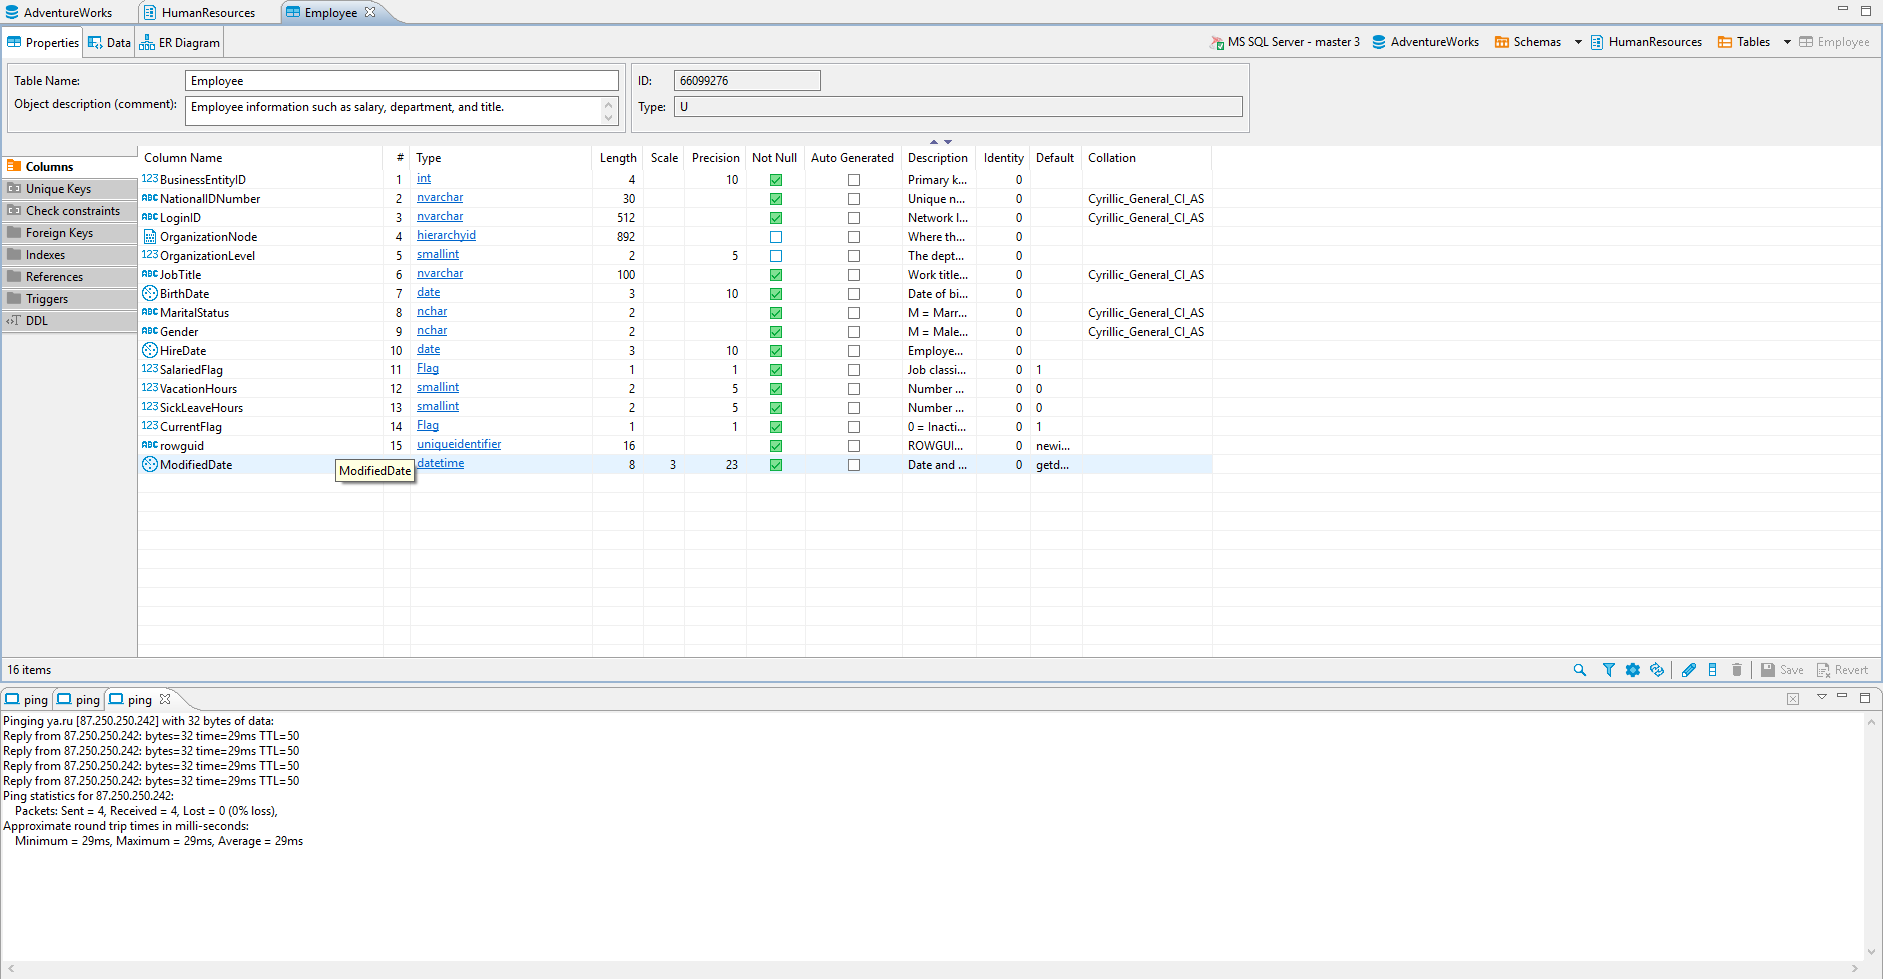Check the Not Null checkbox for OrganizationNode

click(775, 236)
